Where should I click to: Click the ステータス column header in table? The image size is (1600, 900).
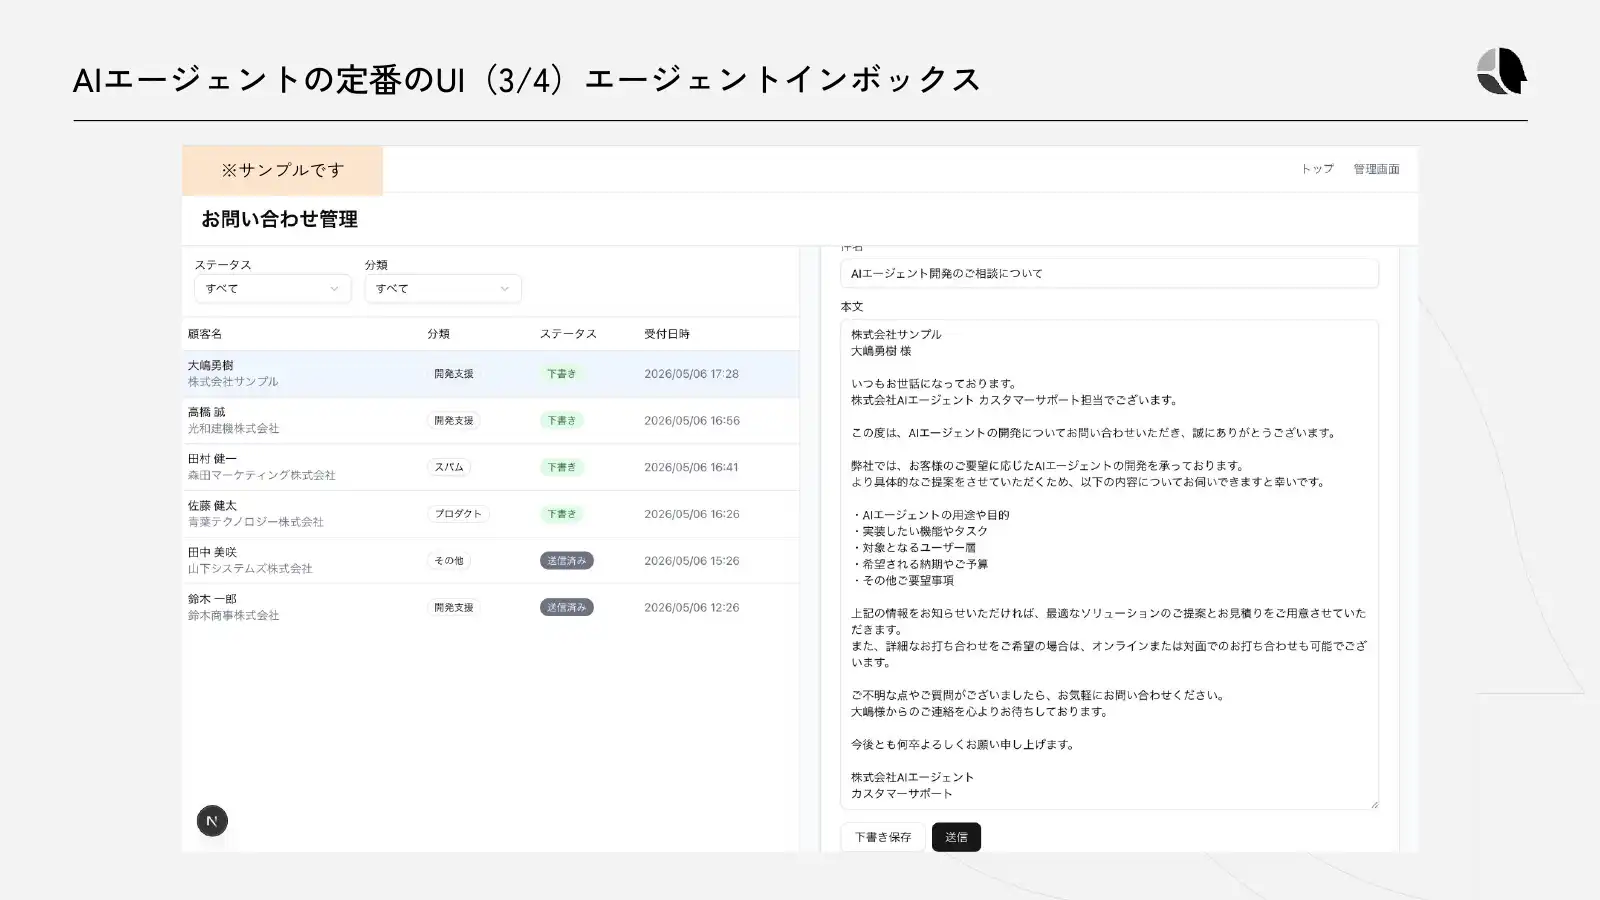(x=568, y=334)
